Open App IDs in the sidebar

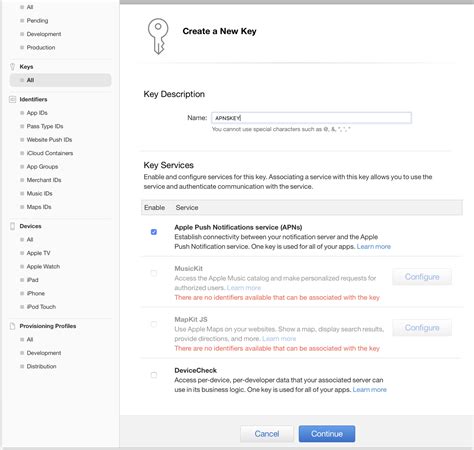(x=37, y=113)
